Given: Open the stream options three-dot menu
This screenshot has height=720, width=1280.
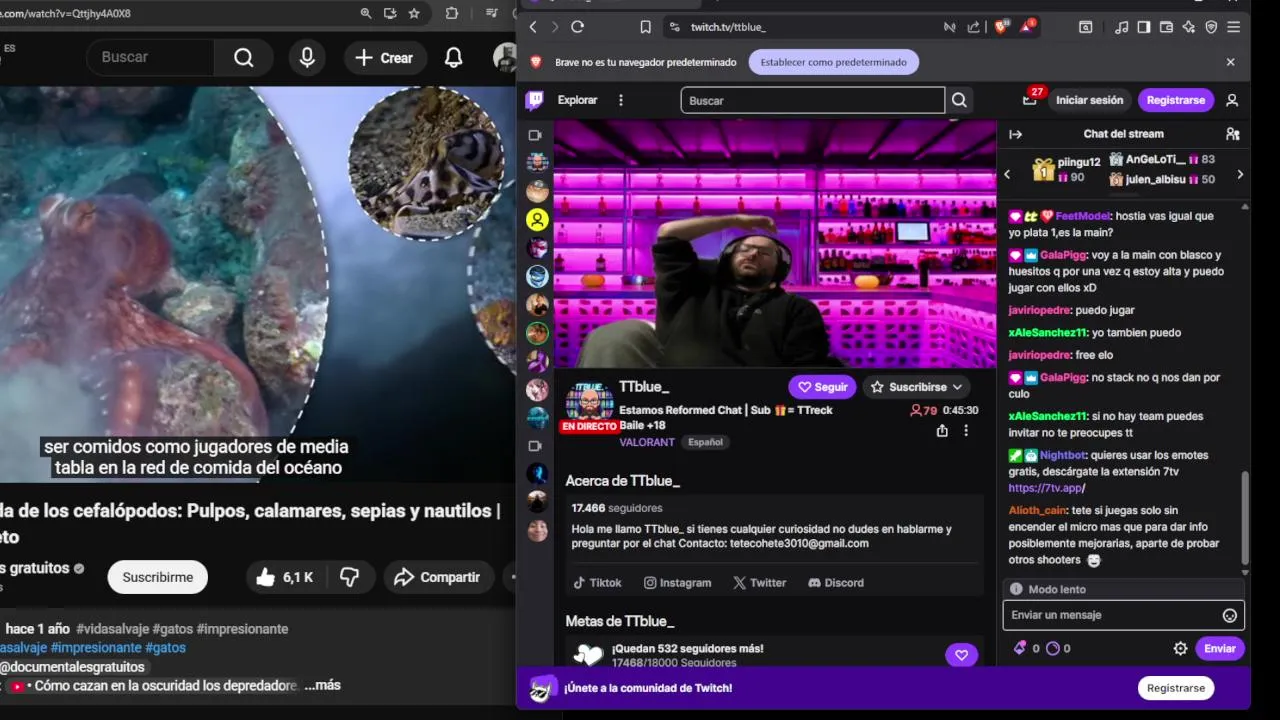Looking at the screenshot, I should [x=966, y=431].
